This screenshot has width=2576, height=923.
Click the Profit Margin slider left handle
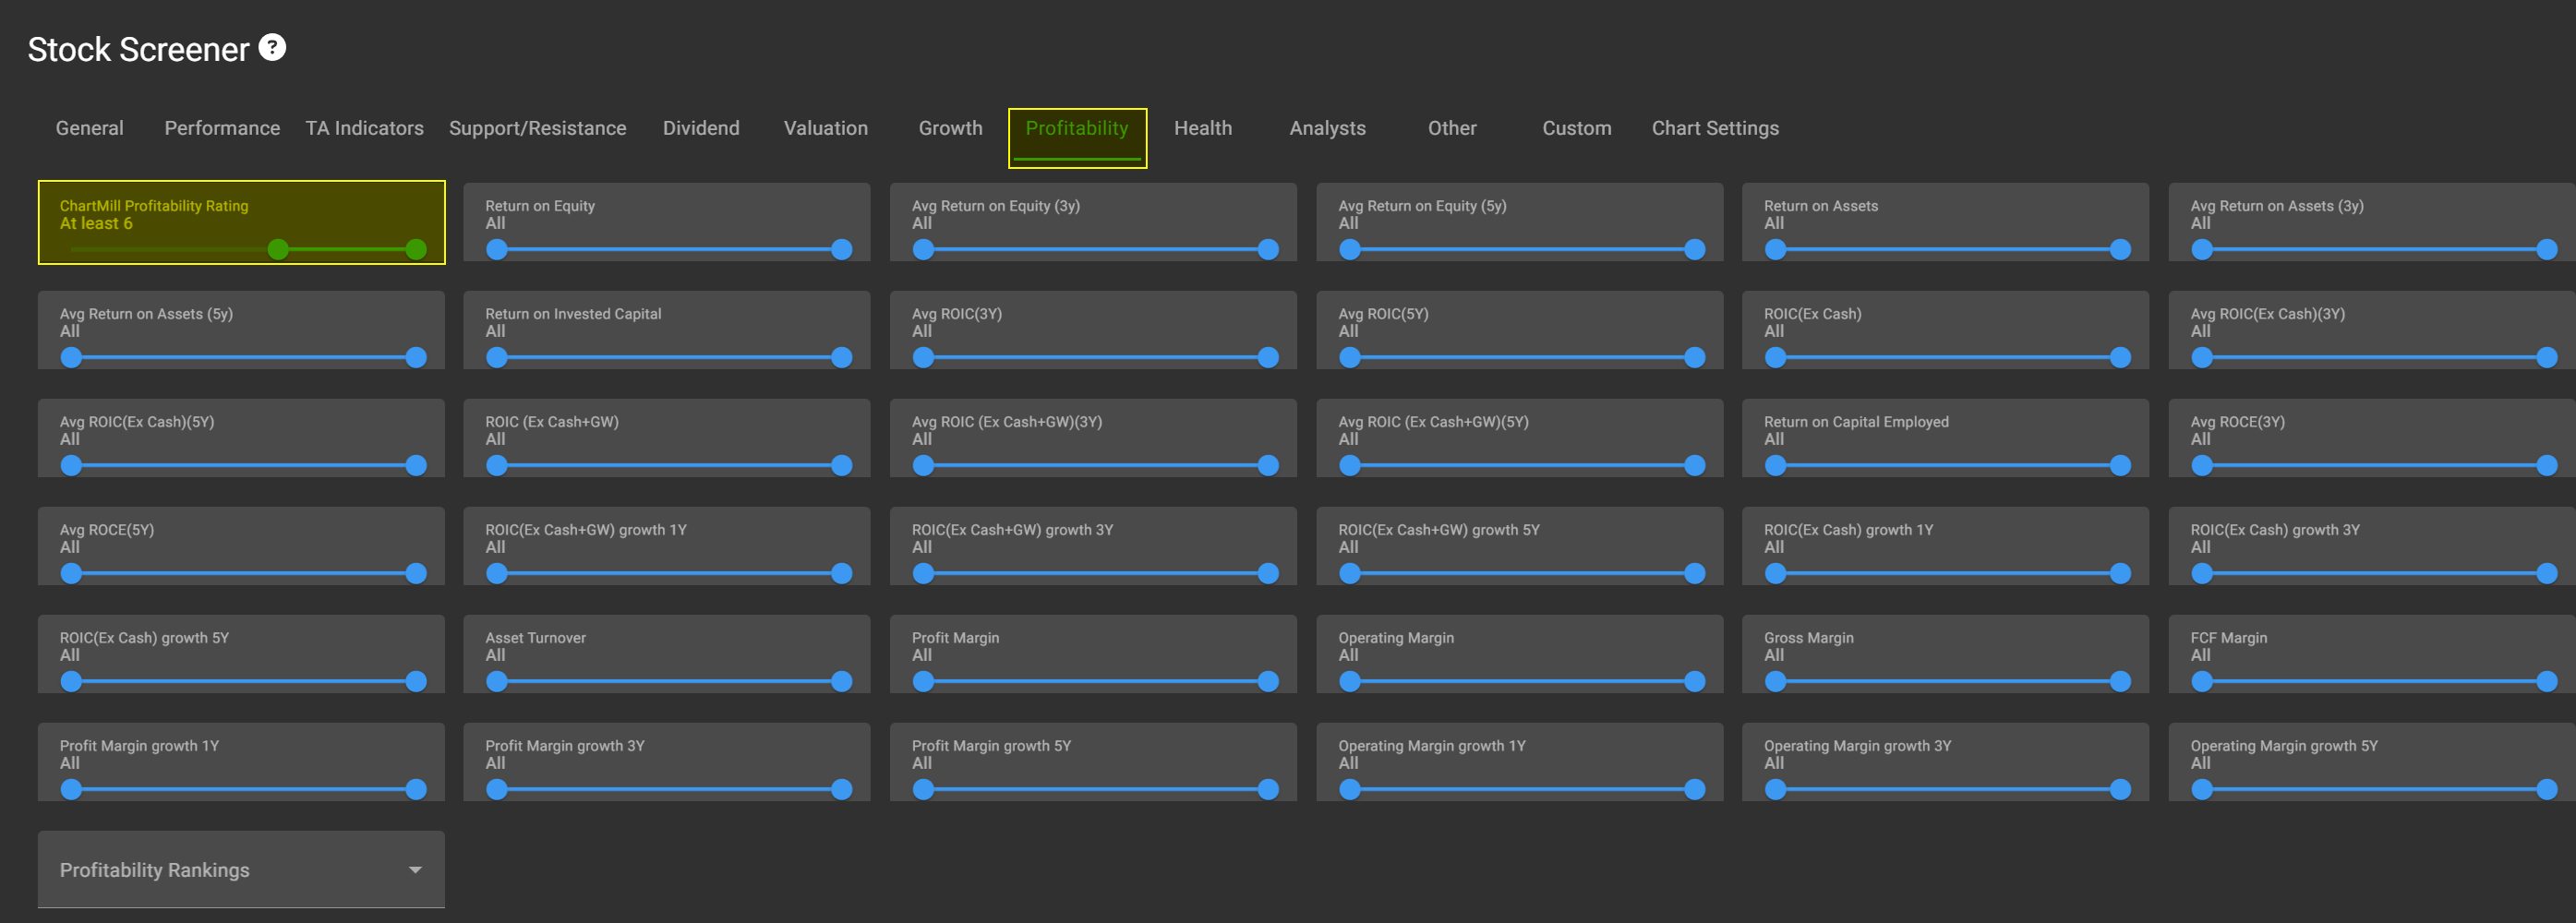tap(923, 681)
